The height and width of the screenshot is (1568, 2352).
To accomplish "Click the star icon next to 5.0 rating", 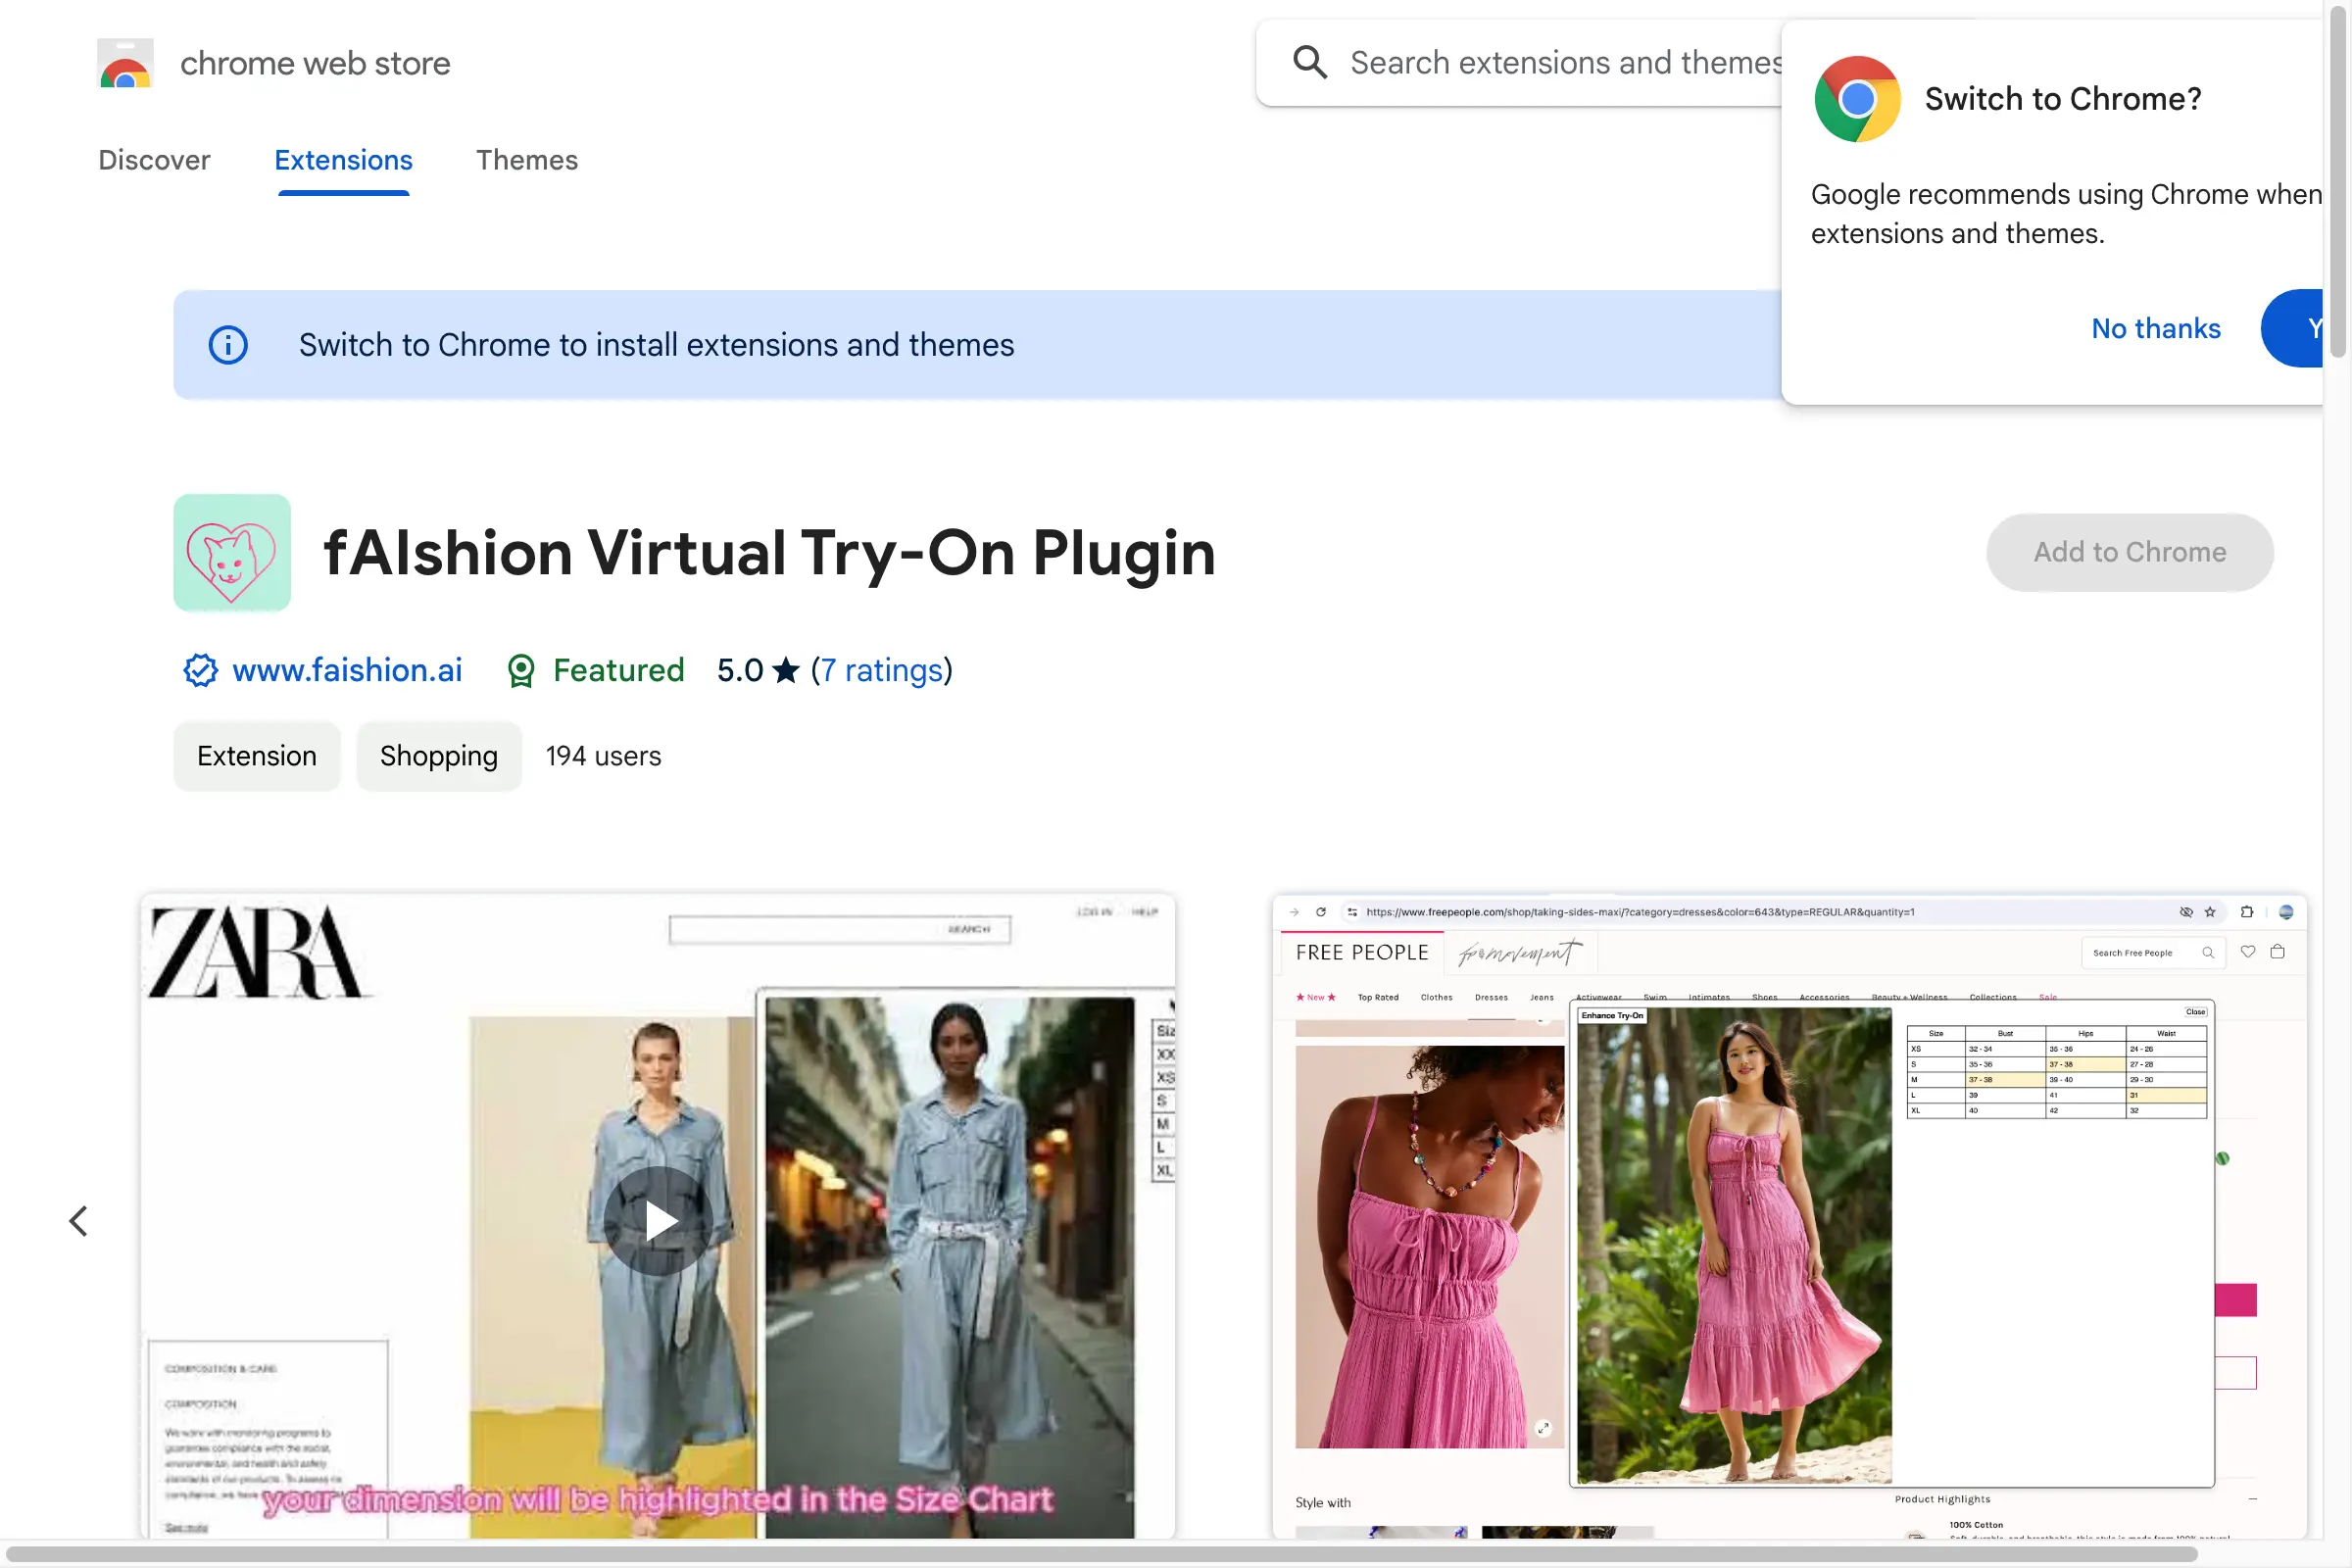I will coord(786,670).
